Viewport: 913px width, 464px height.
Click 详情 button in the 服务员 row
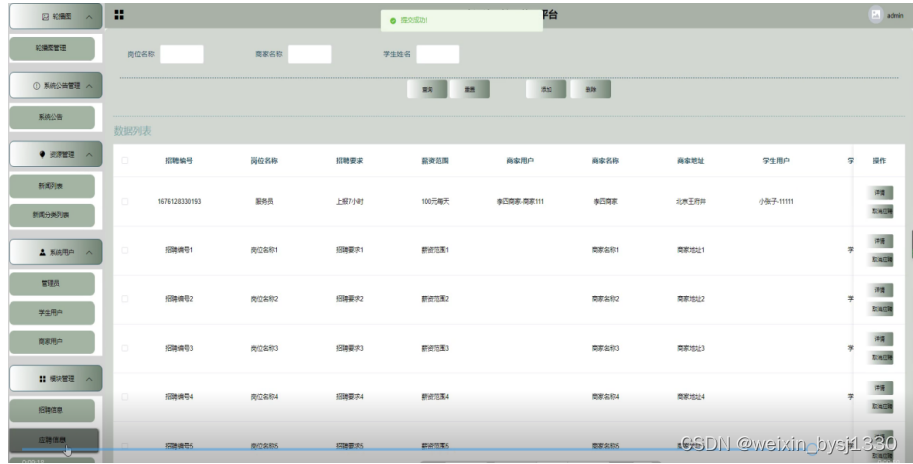(880, 192)
